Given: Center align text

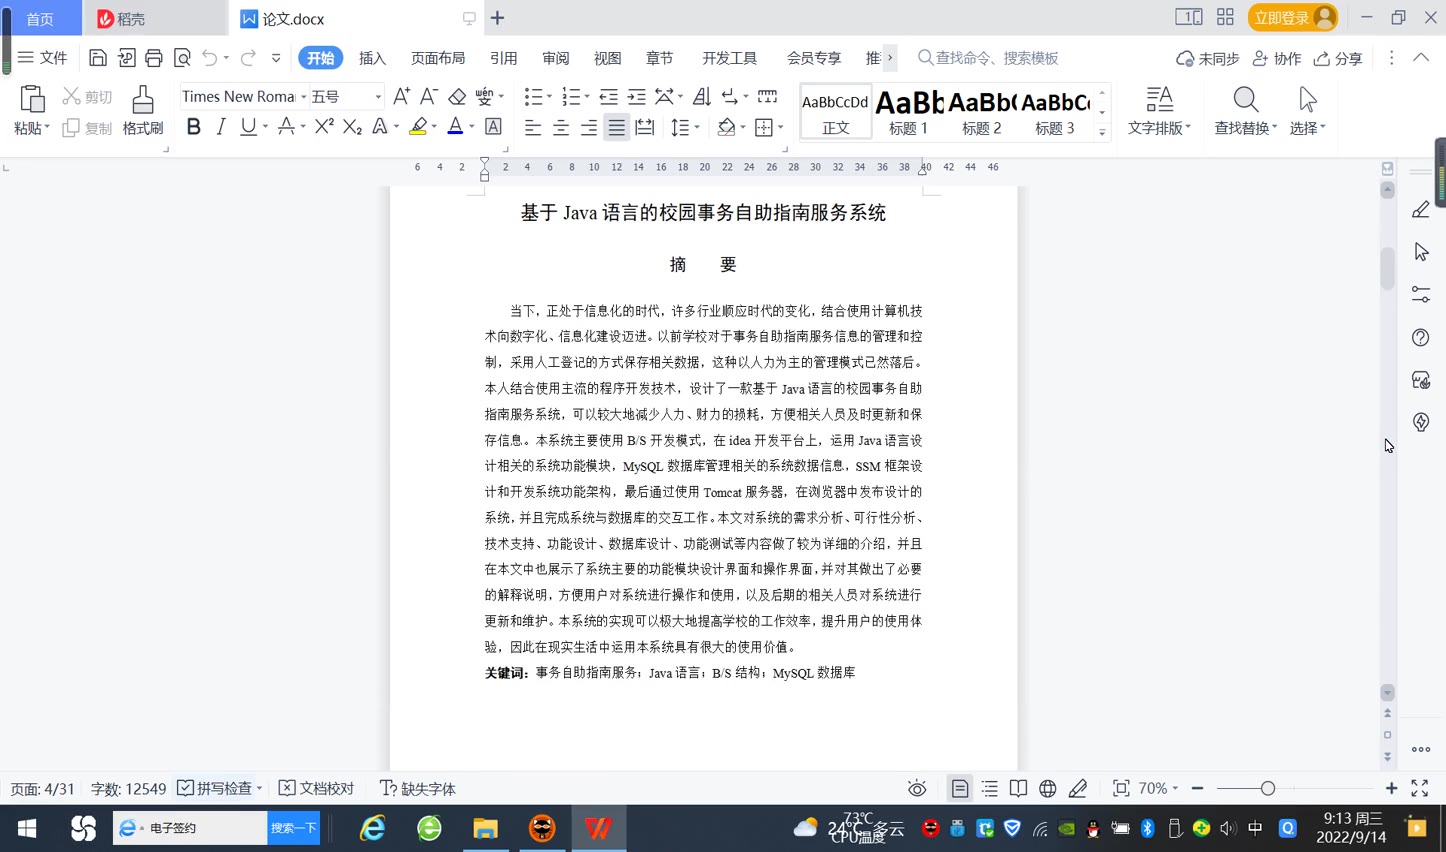Looking at the screenshot, I should (x=561, y=127).
